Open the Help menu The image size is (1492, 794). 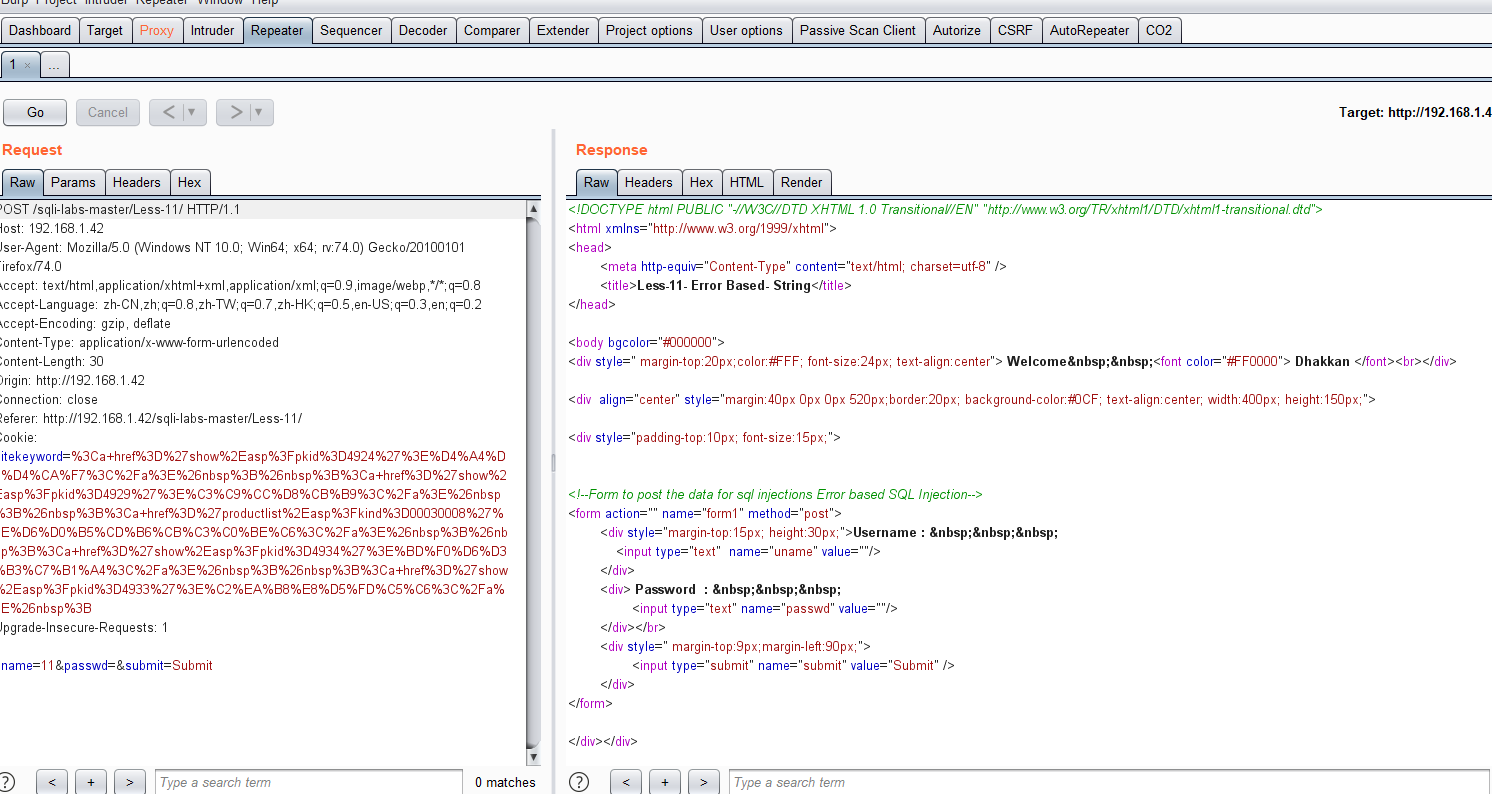pyautogui.click(x=265, y=3)
